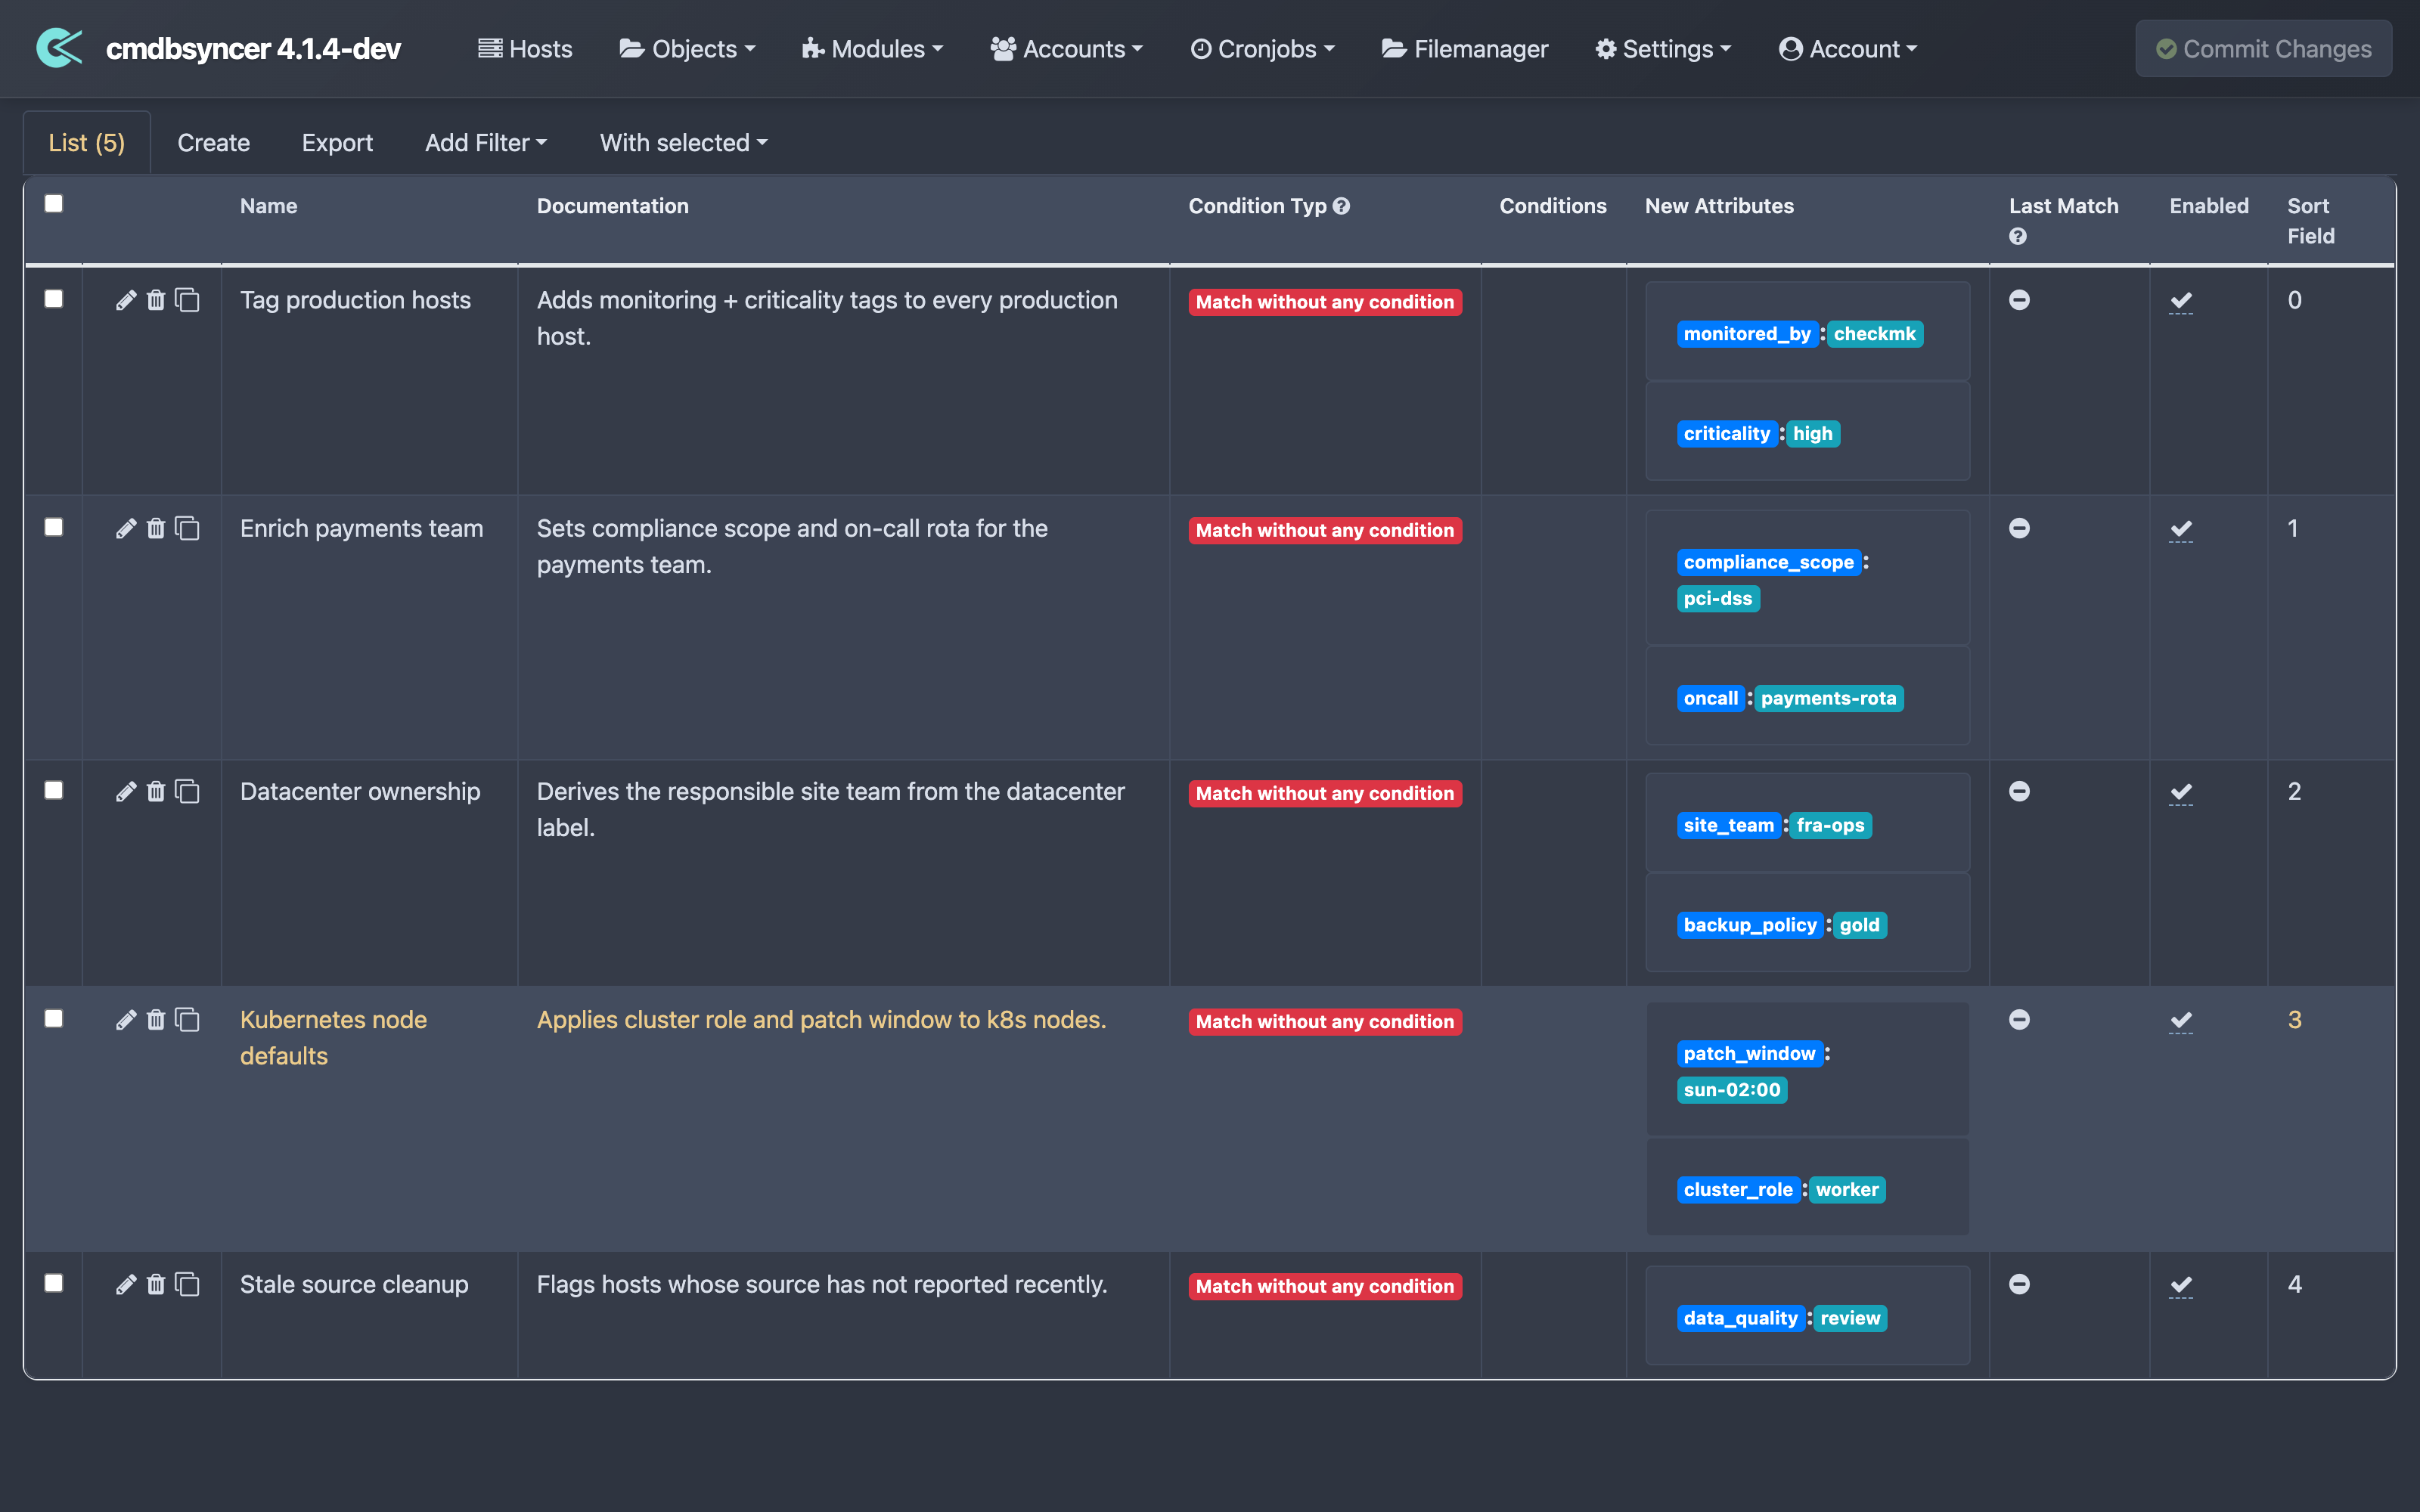Viewport: 2420px width, 1512px height.
Task: Sort by the Name column header
Action: pos(268,206)
